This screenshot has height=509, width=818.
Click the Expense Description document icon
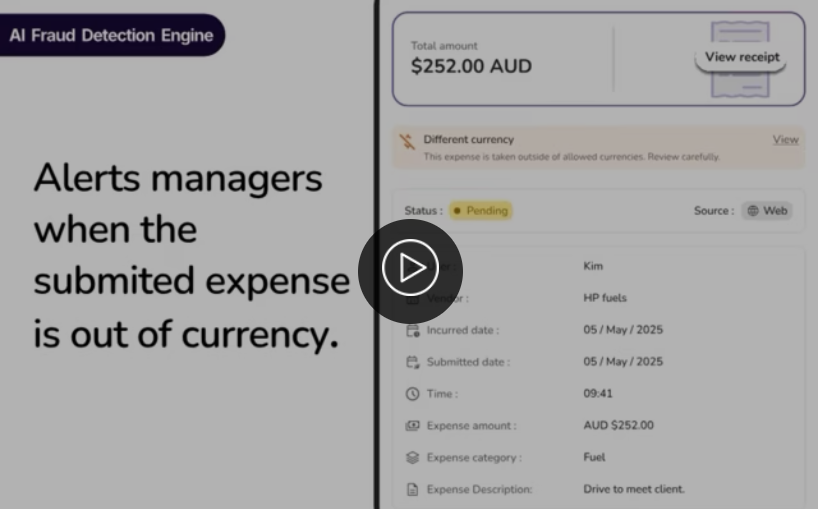413,489
